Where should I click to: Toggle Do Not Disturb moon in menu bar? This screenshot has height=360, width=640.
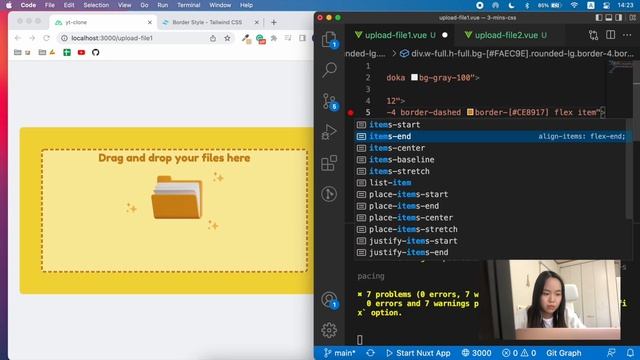511,5
